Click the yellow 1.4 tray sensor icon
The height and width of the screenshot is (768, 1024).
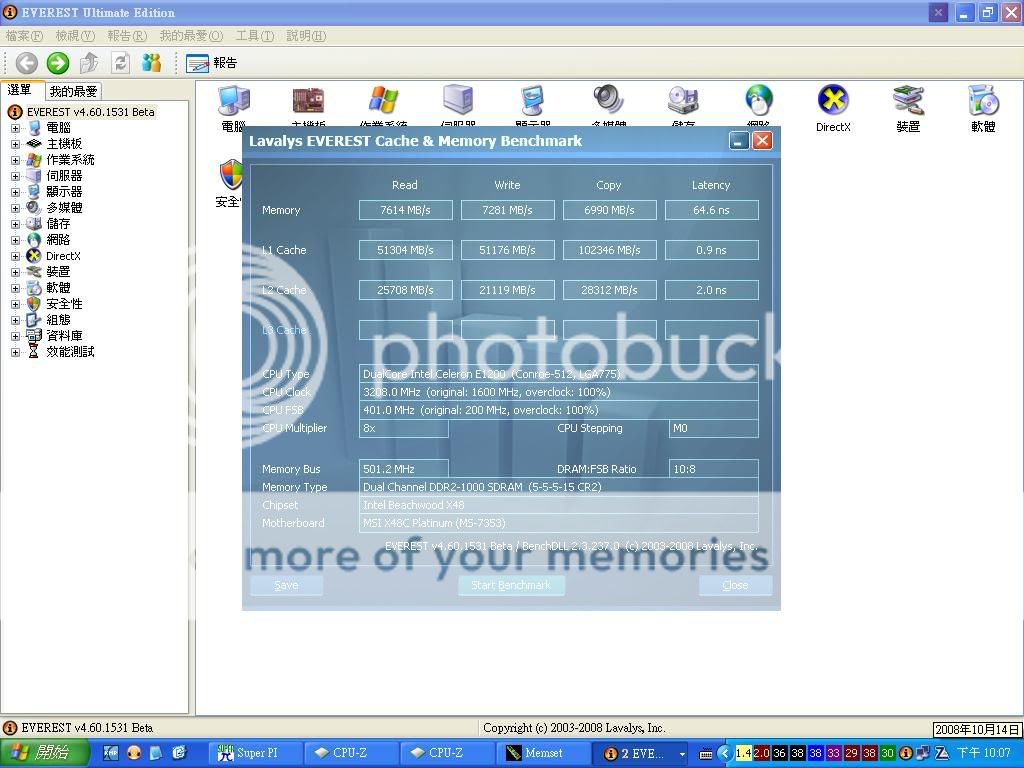click(x=743, y=753)
